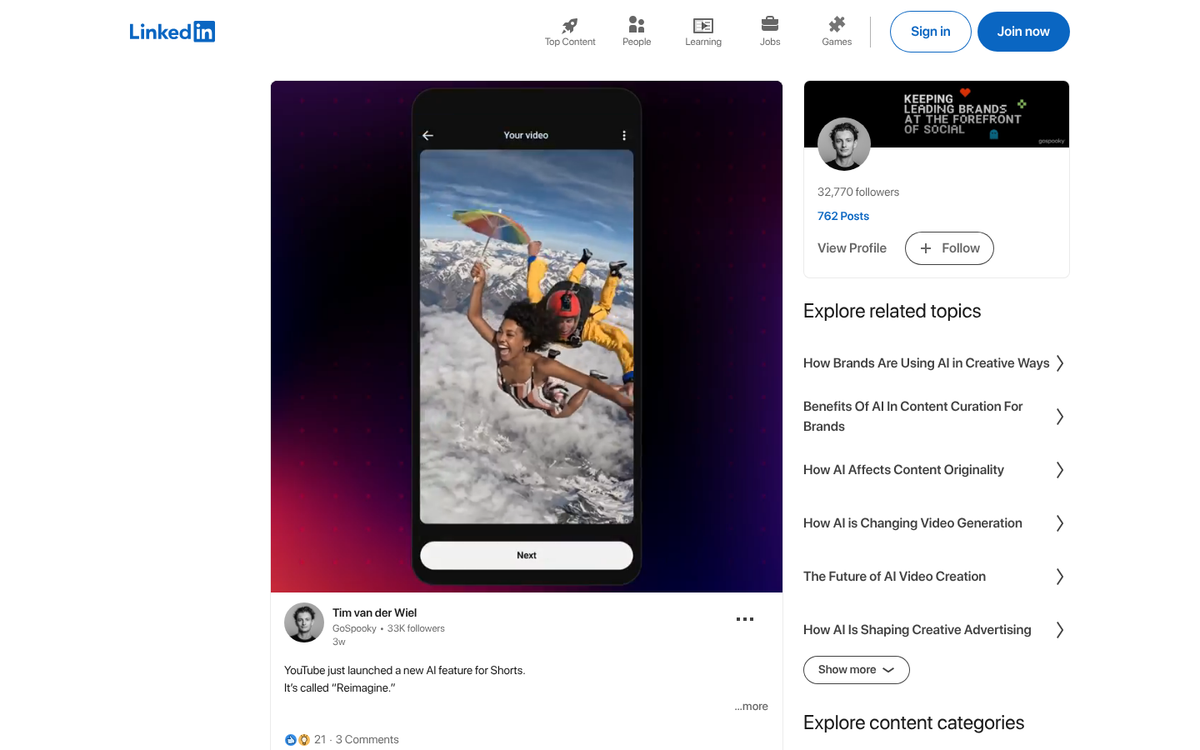
Task: Open the Jobs briefcase icon
Action: [x=770, y=25]
